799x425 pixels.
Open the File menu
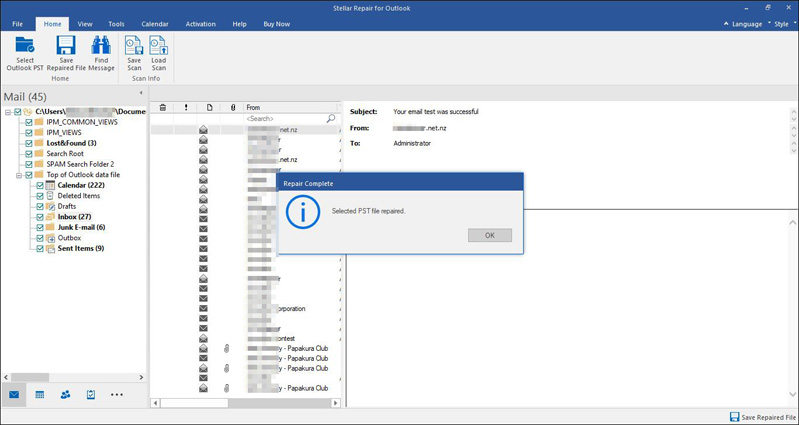point(17,24)
